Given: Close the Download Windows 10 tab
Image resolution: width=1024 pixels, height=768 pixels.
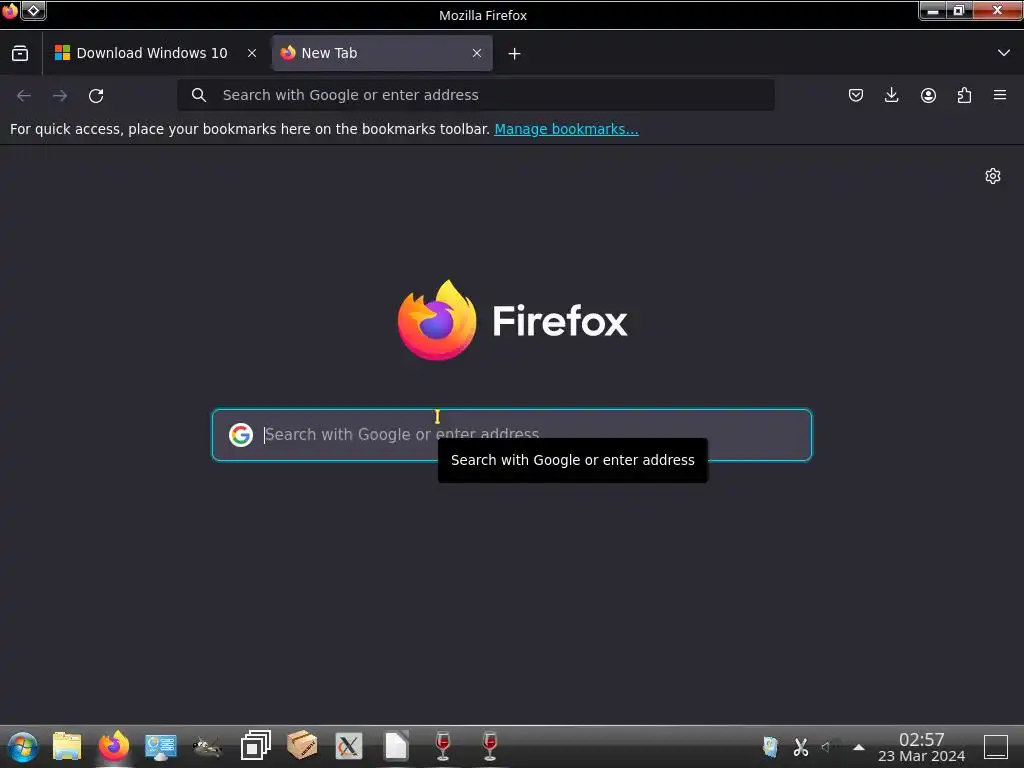Looking at the screenshot, I should click(252, 54).
